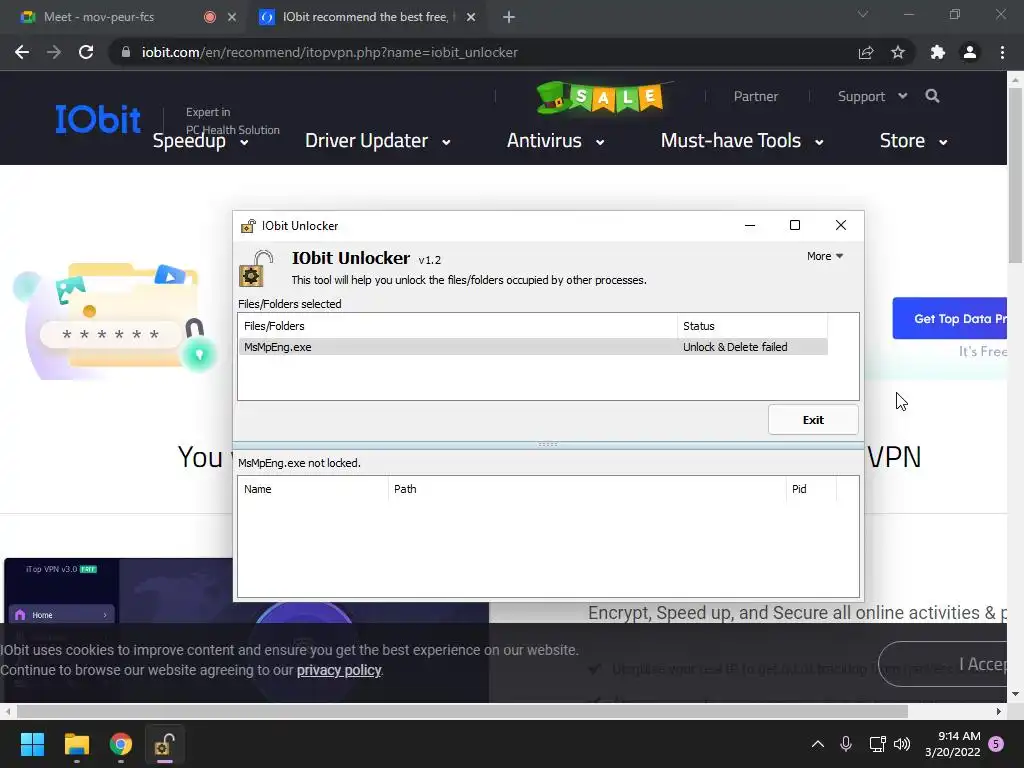The height and width of the screenshot is (768, 1024).
Task: Sort by Pid column header
Action: (811, 489)
